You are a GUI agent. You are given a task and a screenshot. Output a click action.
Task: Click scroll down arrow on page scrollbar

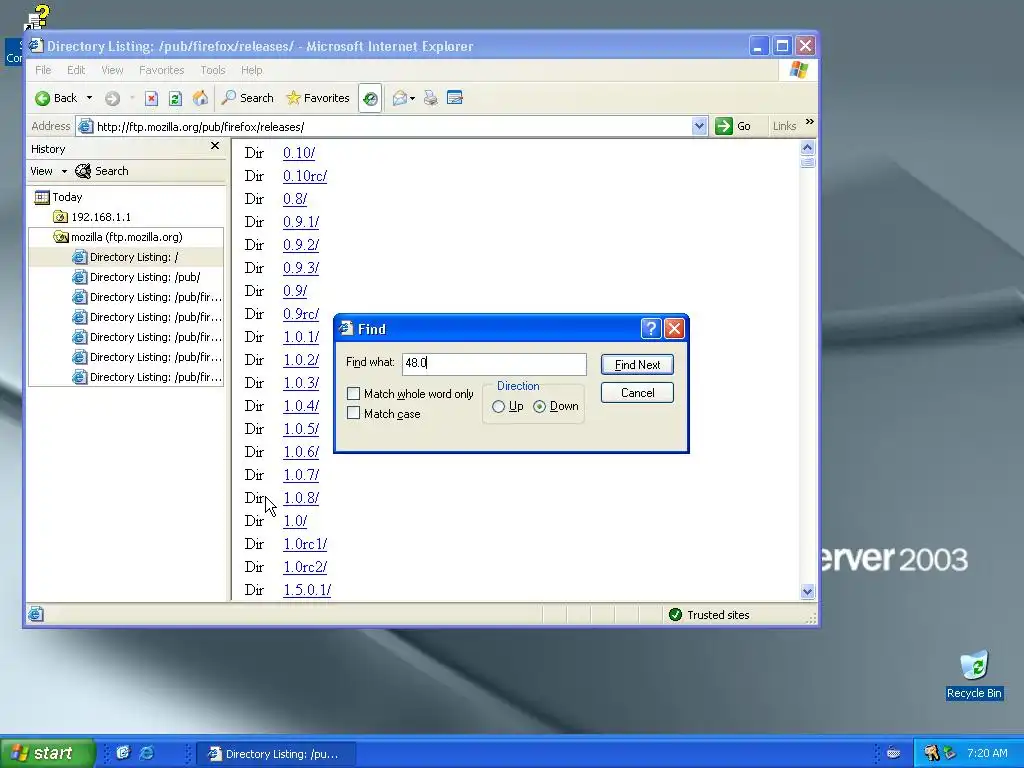(807, 592)
